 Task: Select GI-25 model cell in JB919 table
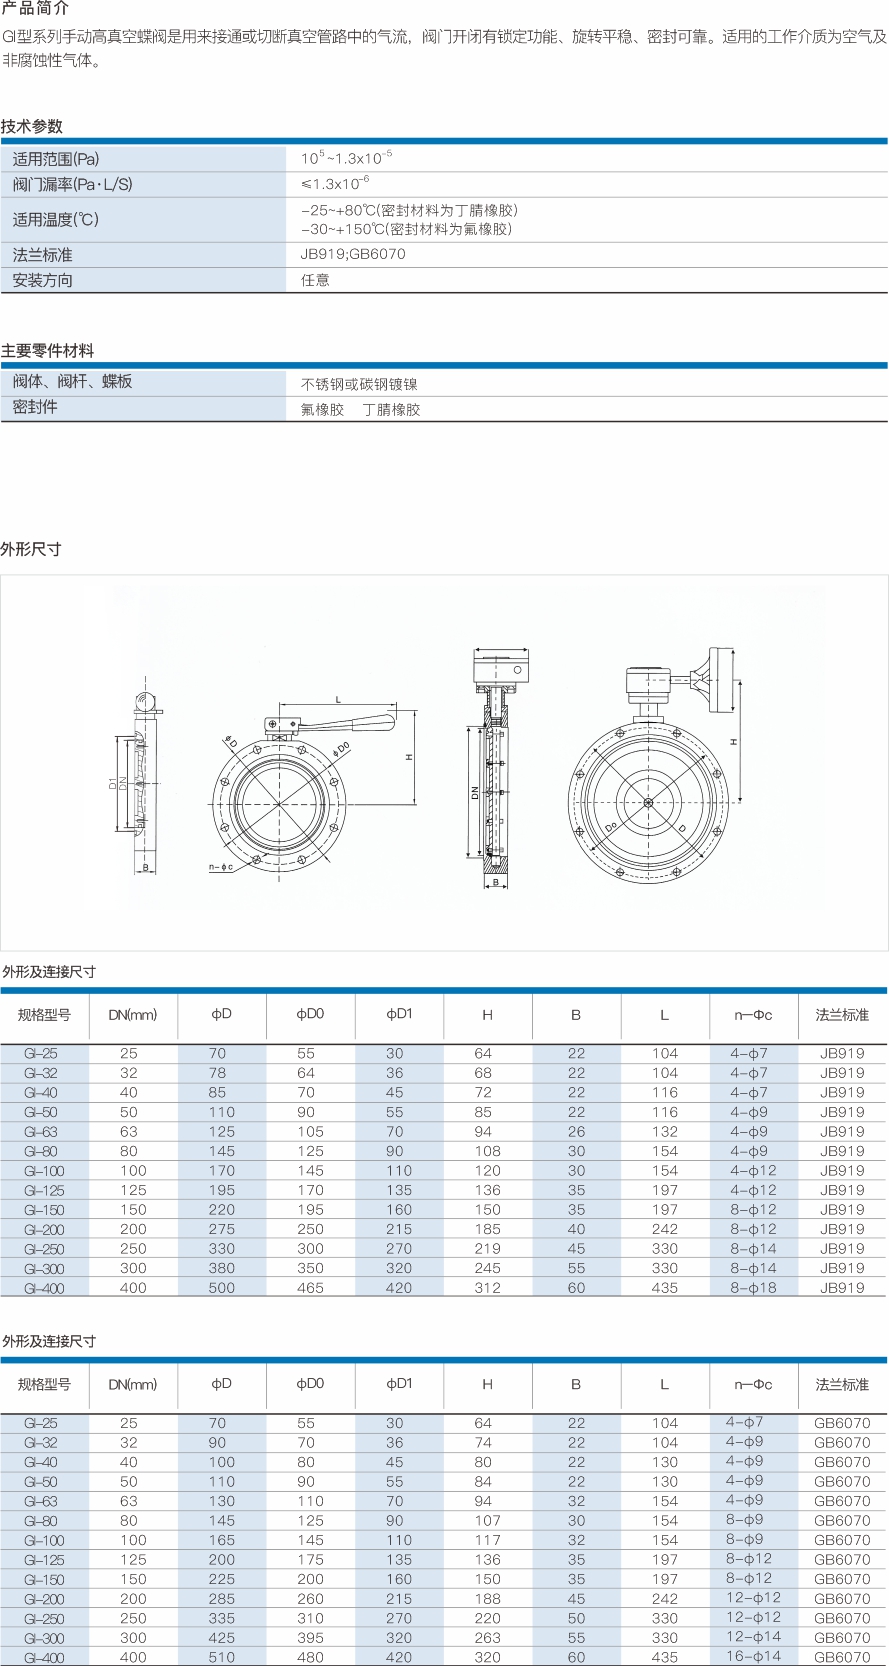pos(41,1054)
